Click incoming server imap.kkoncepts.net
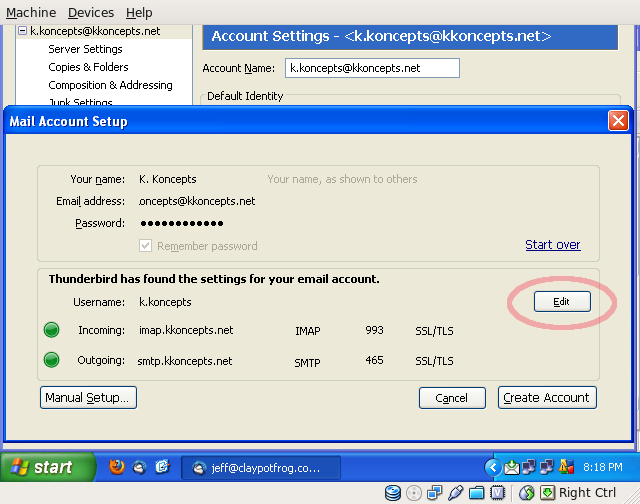Image resolution: width=640 pixels, height=504 pixels. [186, 330]
